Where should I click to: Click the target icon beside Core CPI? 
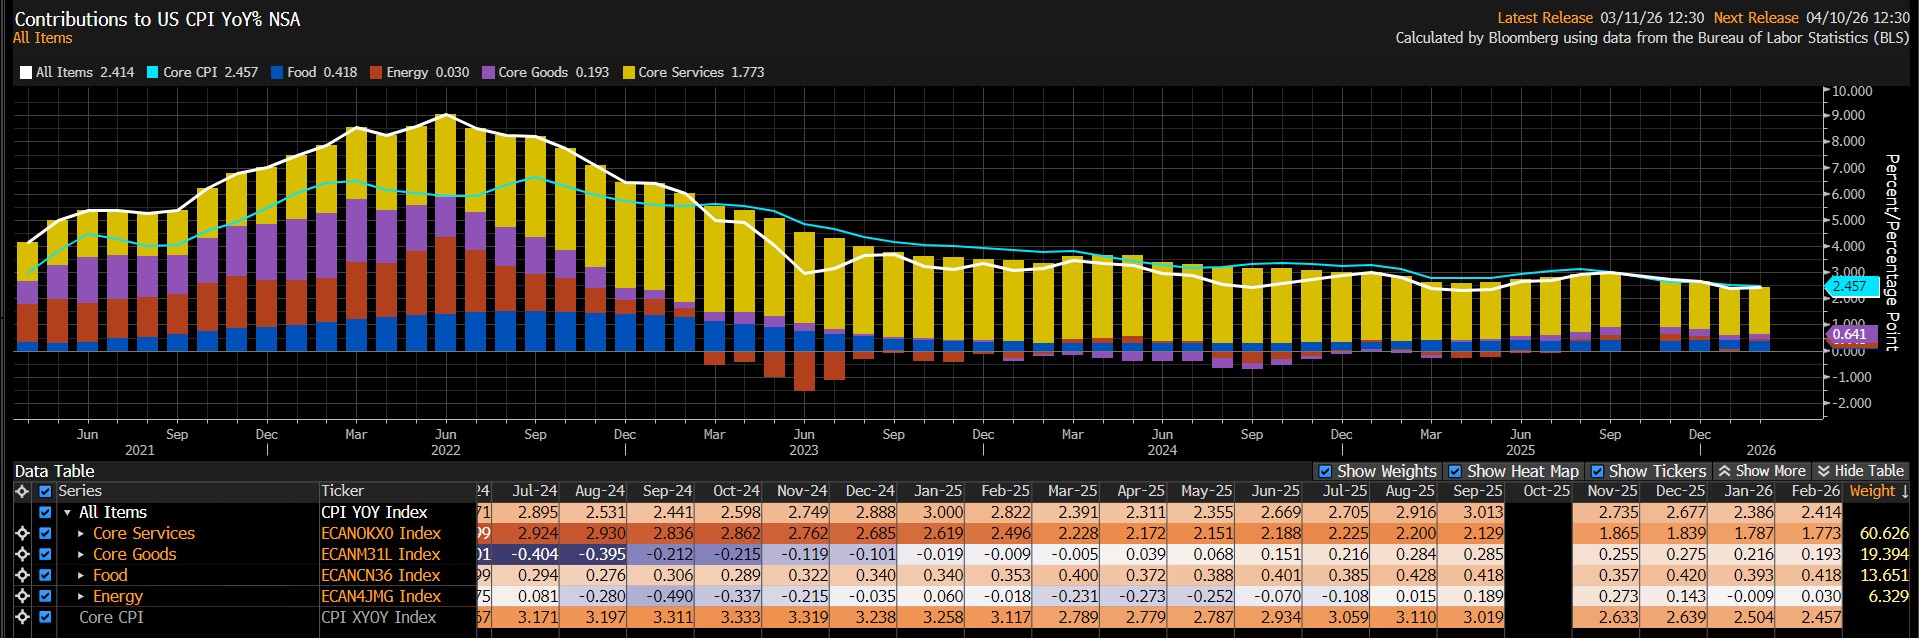coord(22,617)
